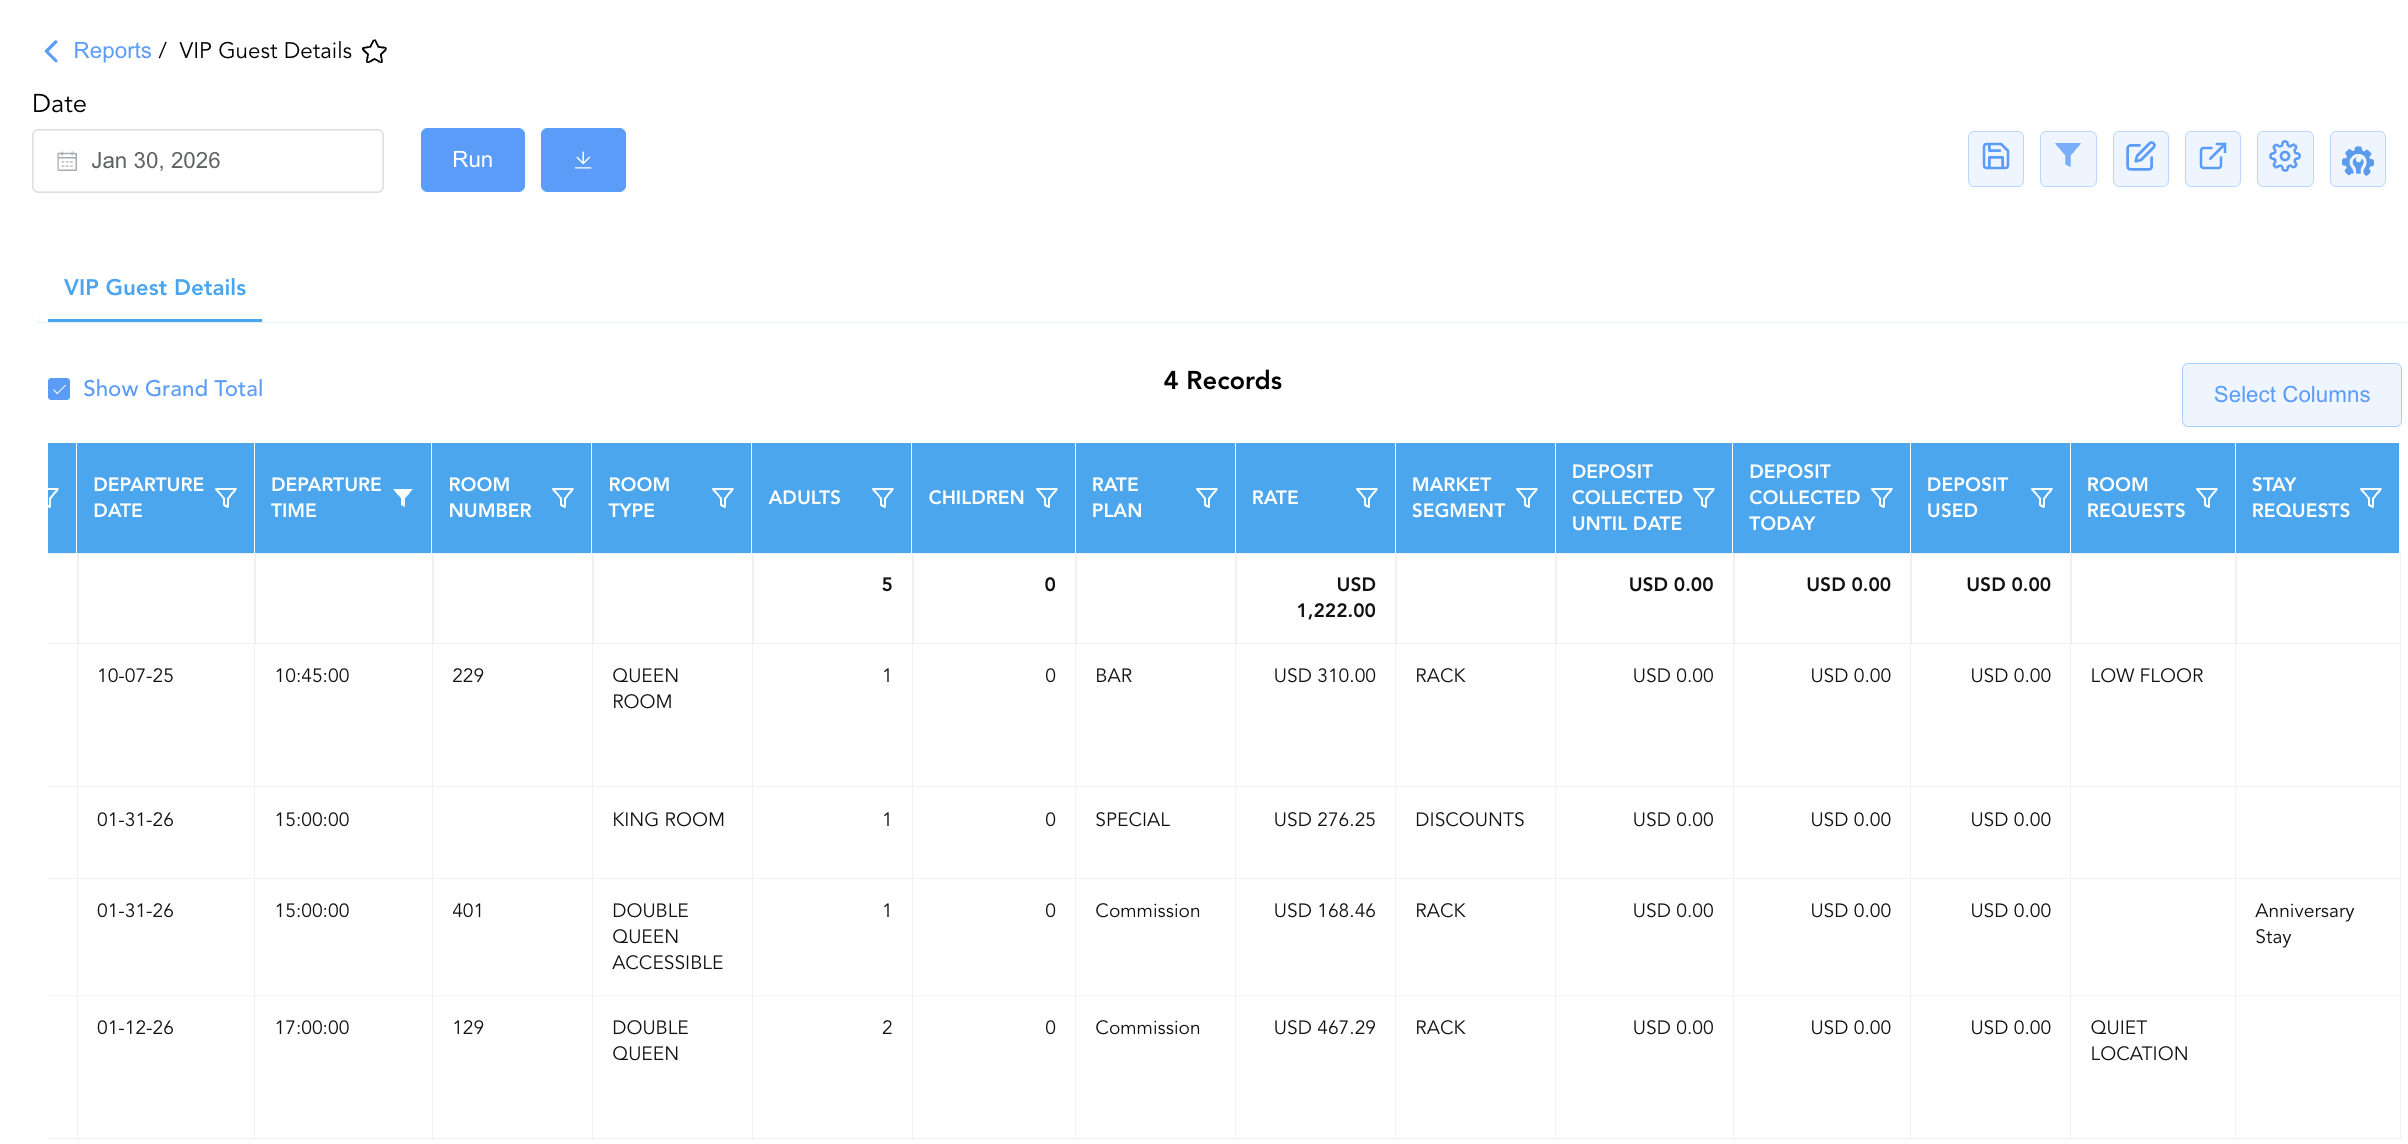The height and width of the screenshot is (1144, 2408).
Task: Open report in external window icon
Action: coord(2212,158)
